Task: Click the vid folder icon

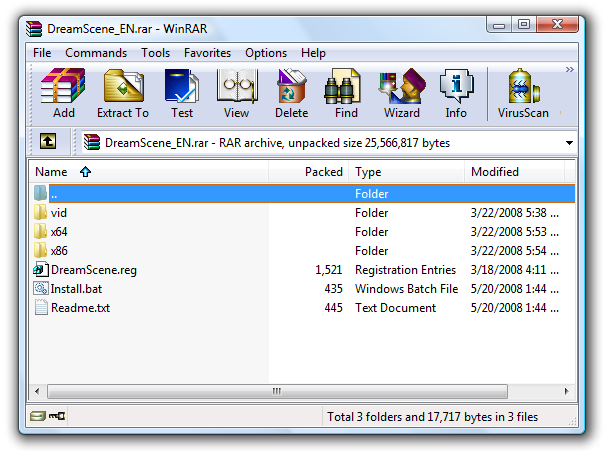Action: click(40, 212)
